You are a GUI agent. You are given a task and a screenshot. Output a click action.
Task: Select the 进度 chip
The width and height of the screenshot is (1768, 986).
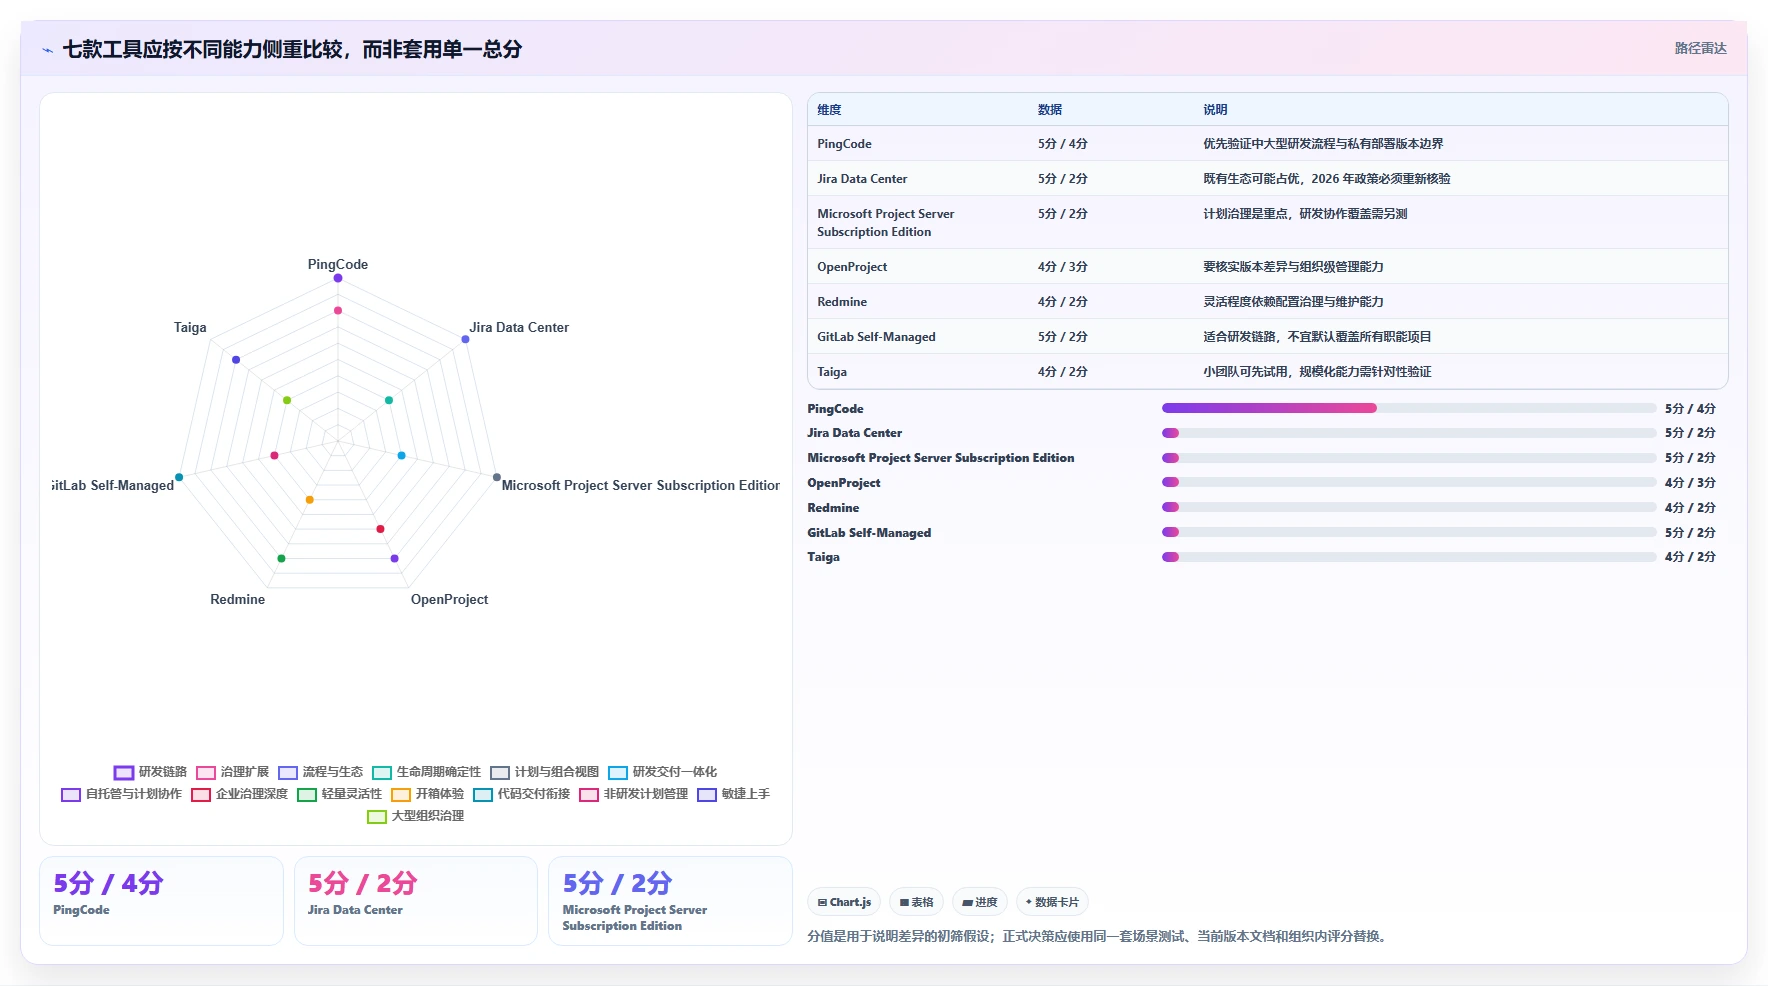[x=979, y=902]
